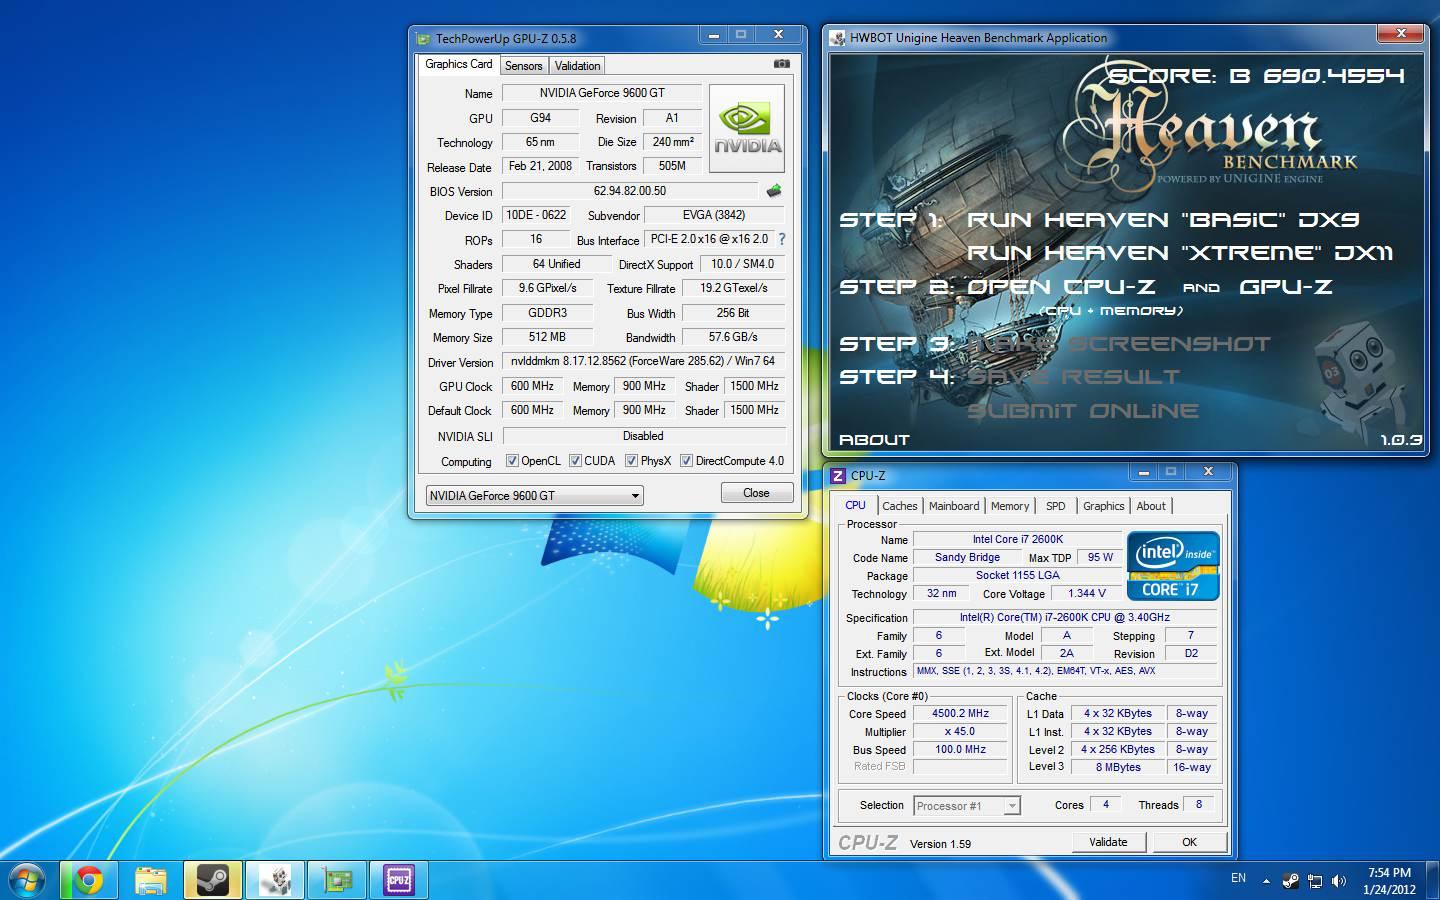Click the GPU-Z screenshot camera icon
The image size is (1440, 900).
pyautogui.click(x=781, y=64)
